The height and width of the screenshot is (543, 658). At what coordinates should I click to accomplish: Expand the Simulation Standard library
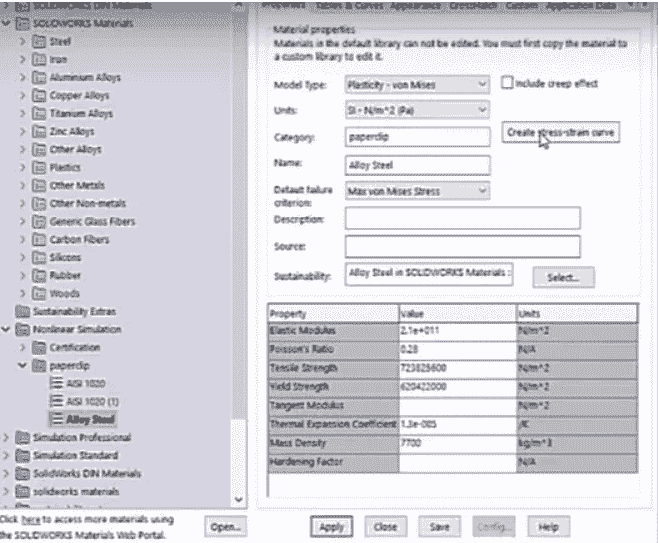pos(6,455)
